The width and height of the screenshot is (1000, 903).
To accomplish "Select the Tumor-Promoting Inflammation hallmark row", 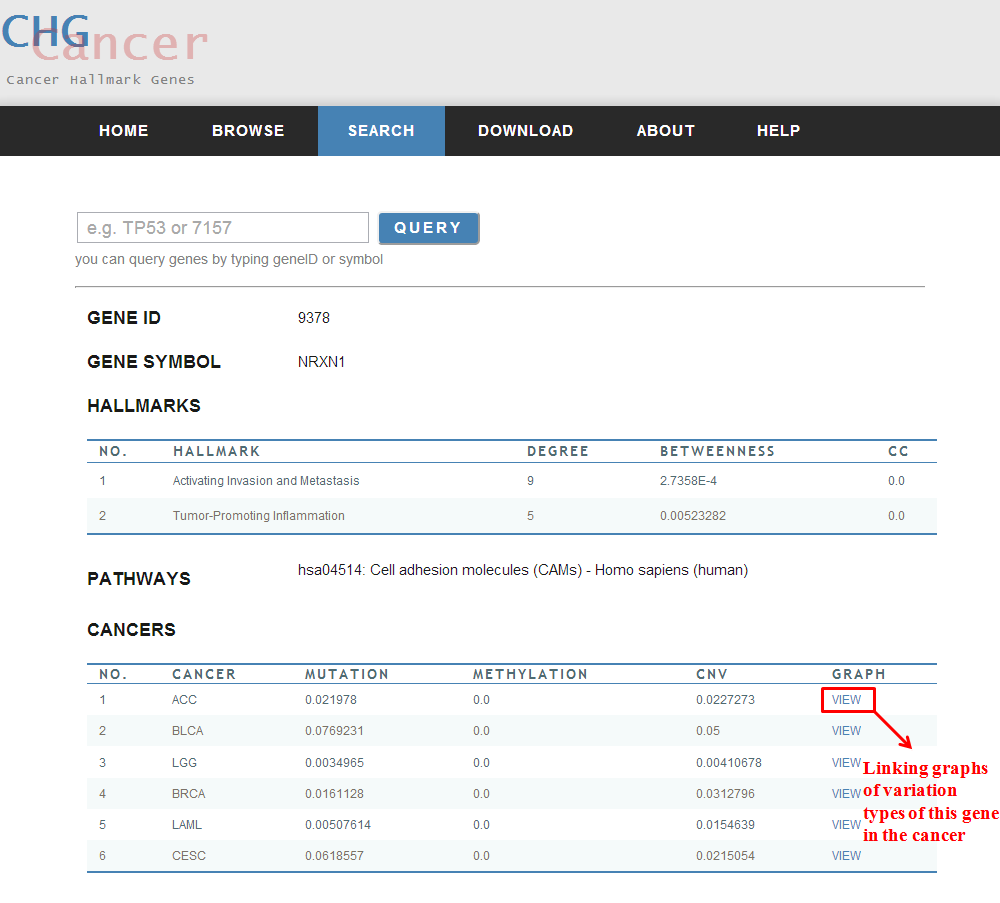I will (x=258, y=516).
